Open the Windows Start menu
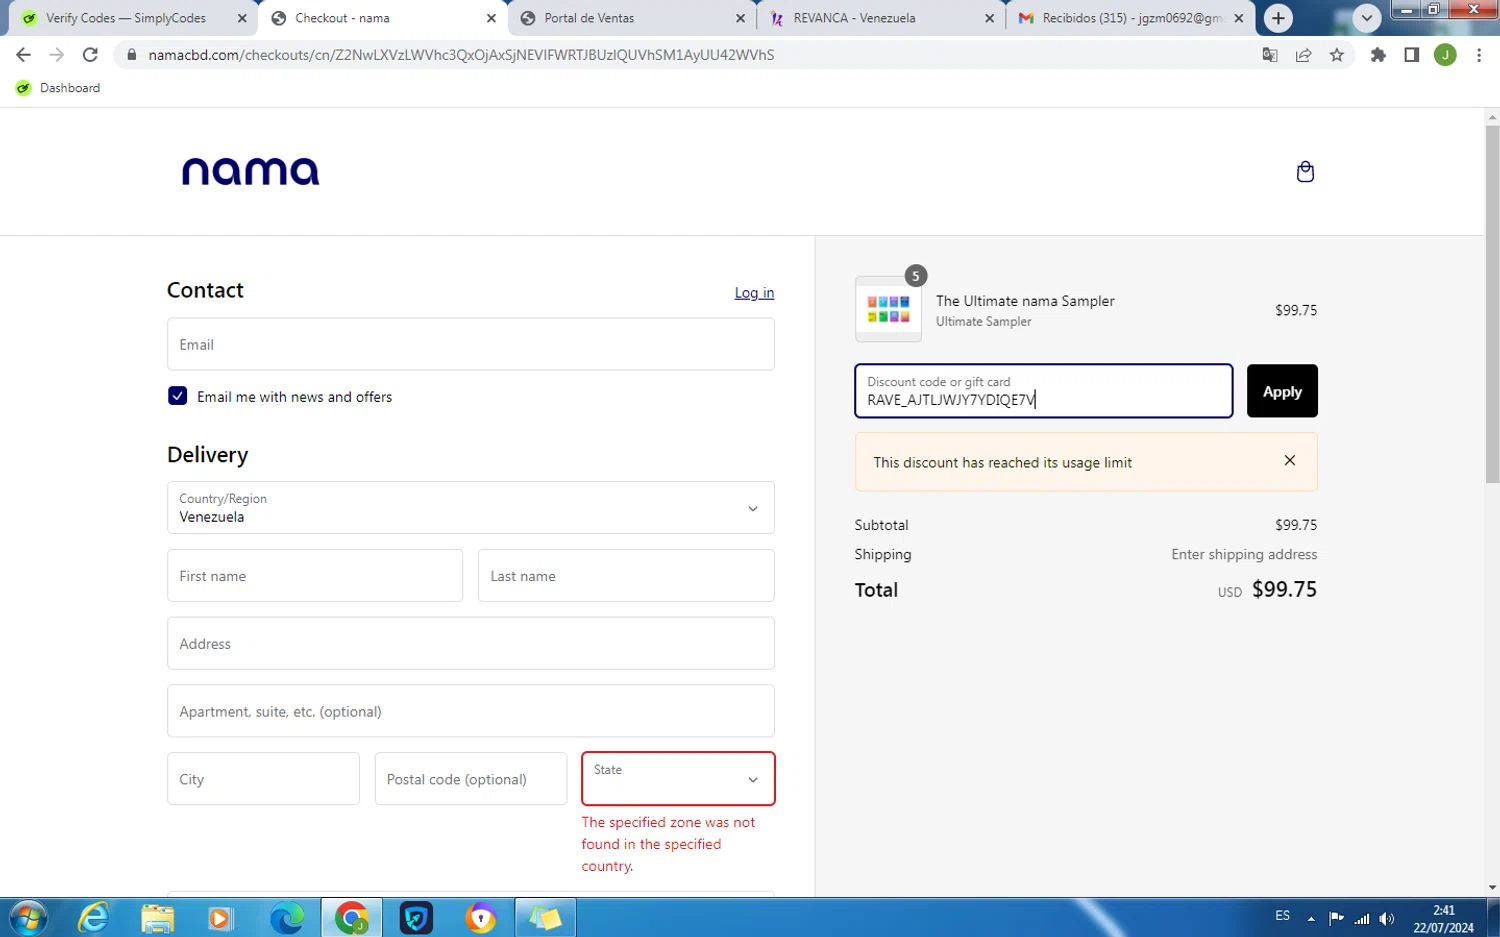Screen dimensions: 1500x937 tap(28, 918)
